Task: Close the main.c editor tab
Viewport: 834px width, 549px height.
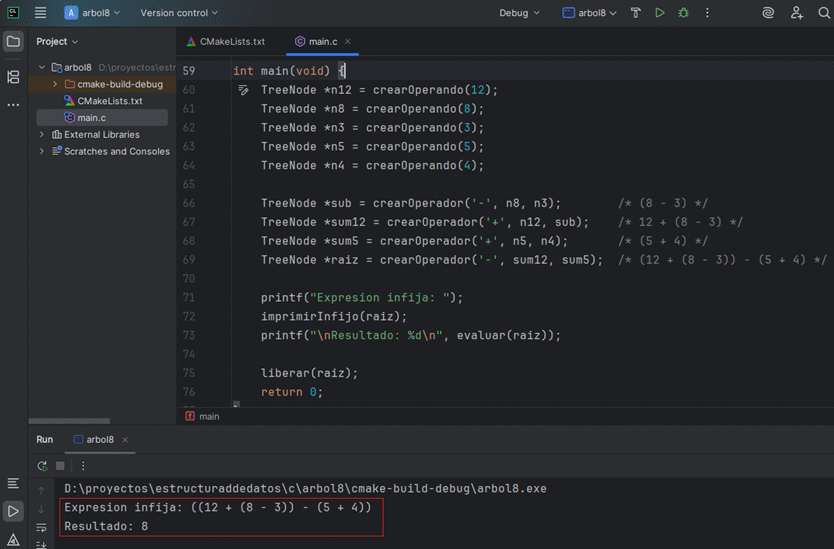Action: [348, 42]
